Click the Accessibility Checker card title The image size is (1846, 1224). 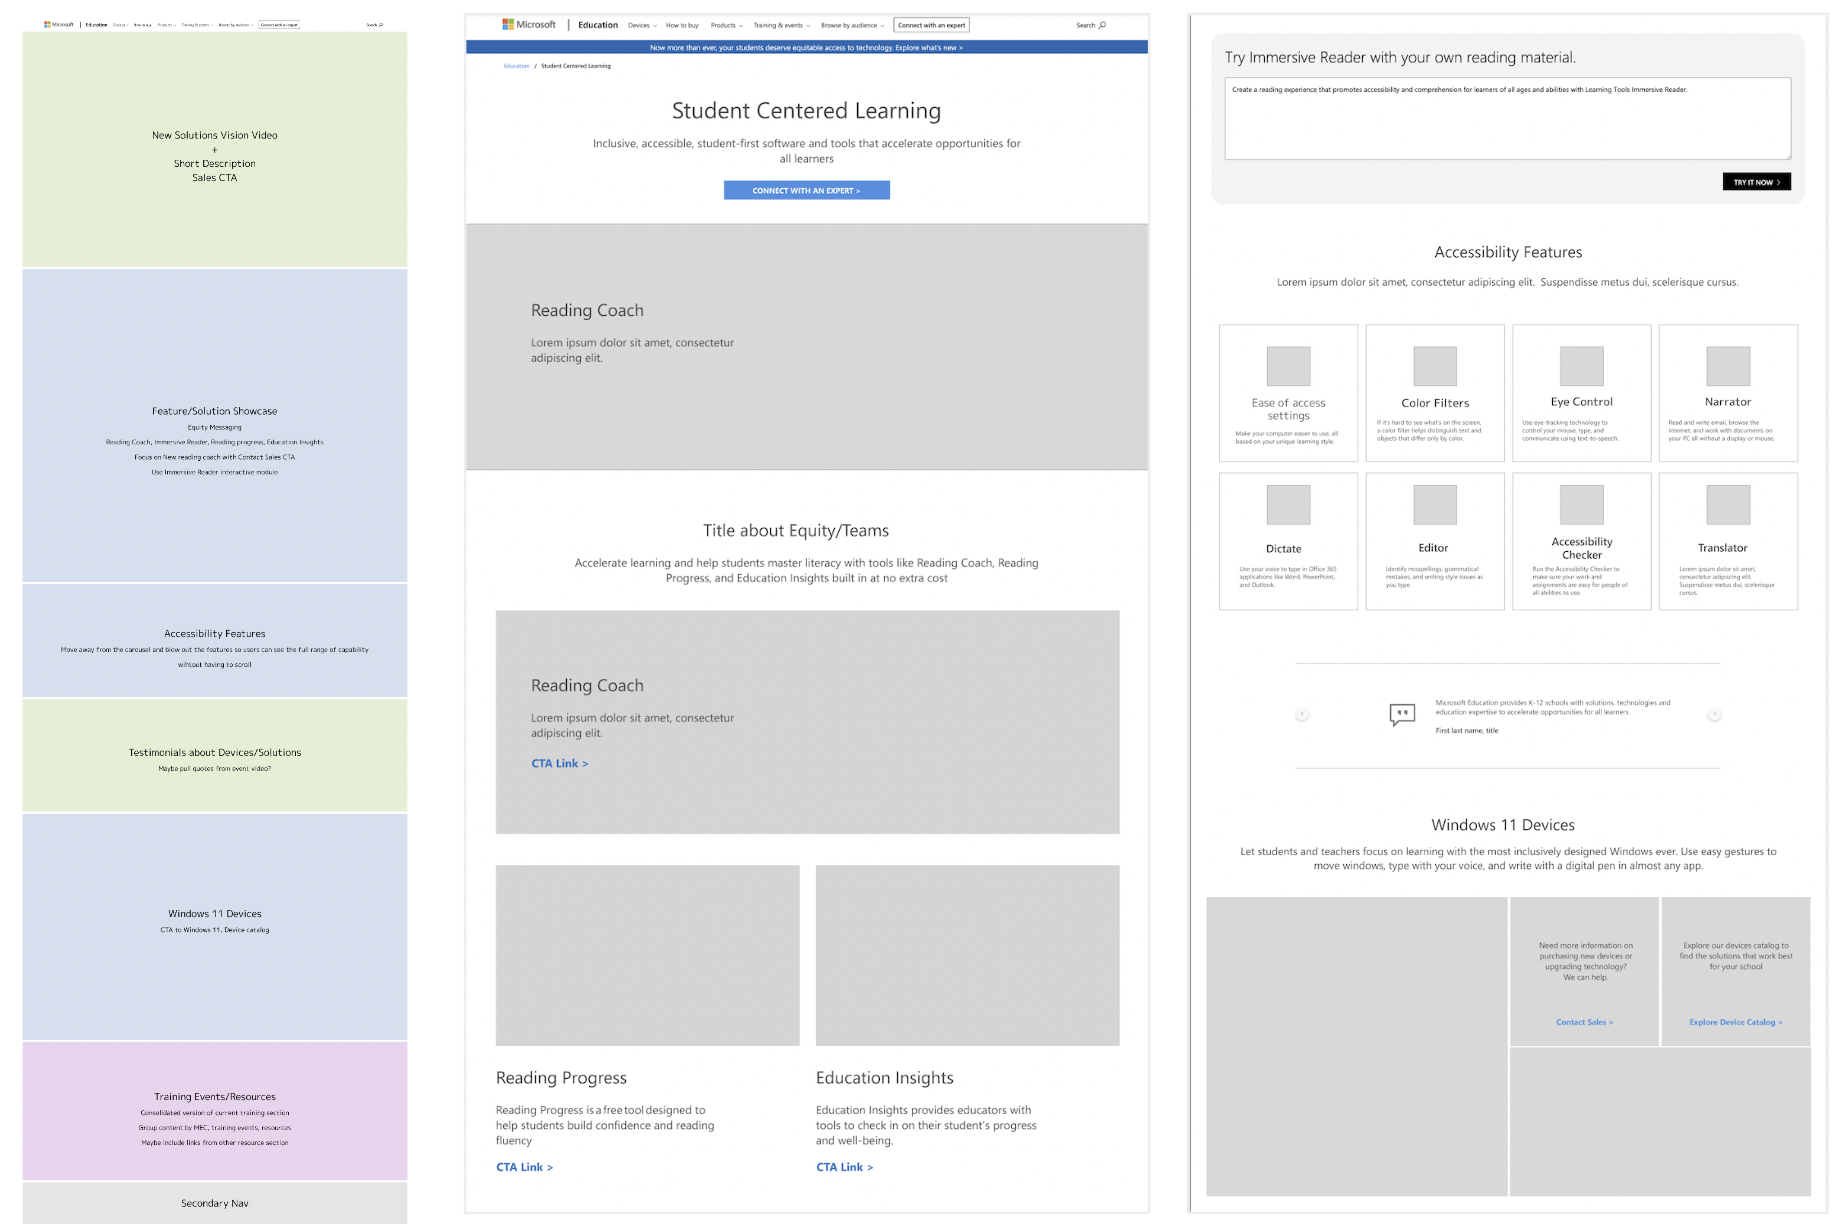tap(1582, 548)
